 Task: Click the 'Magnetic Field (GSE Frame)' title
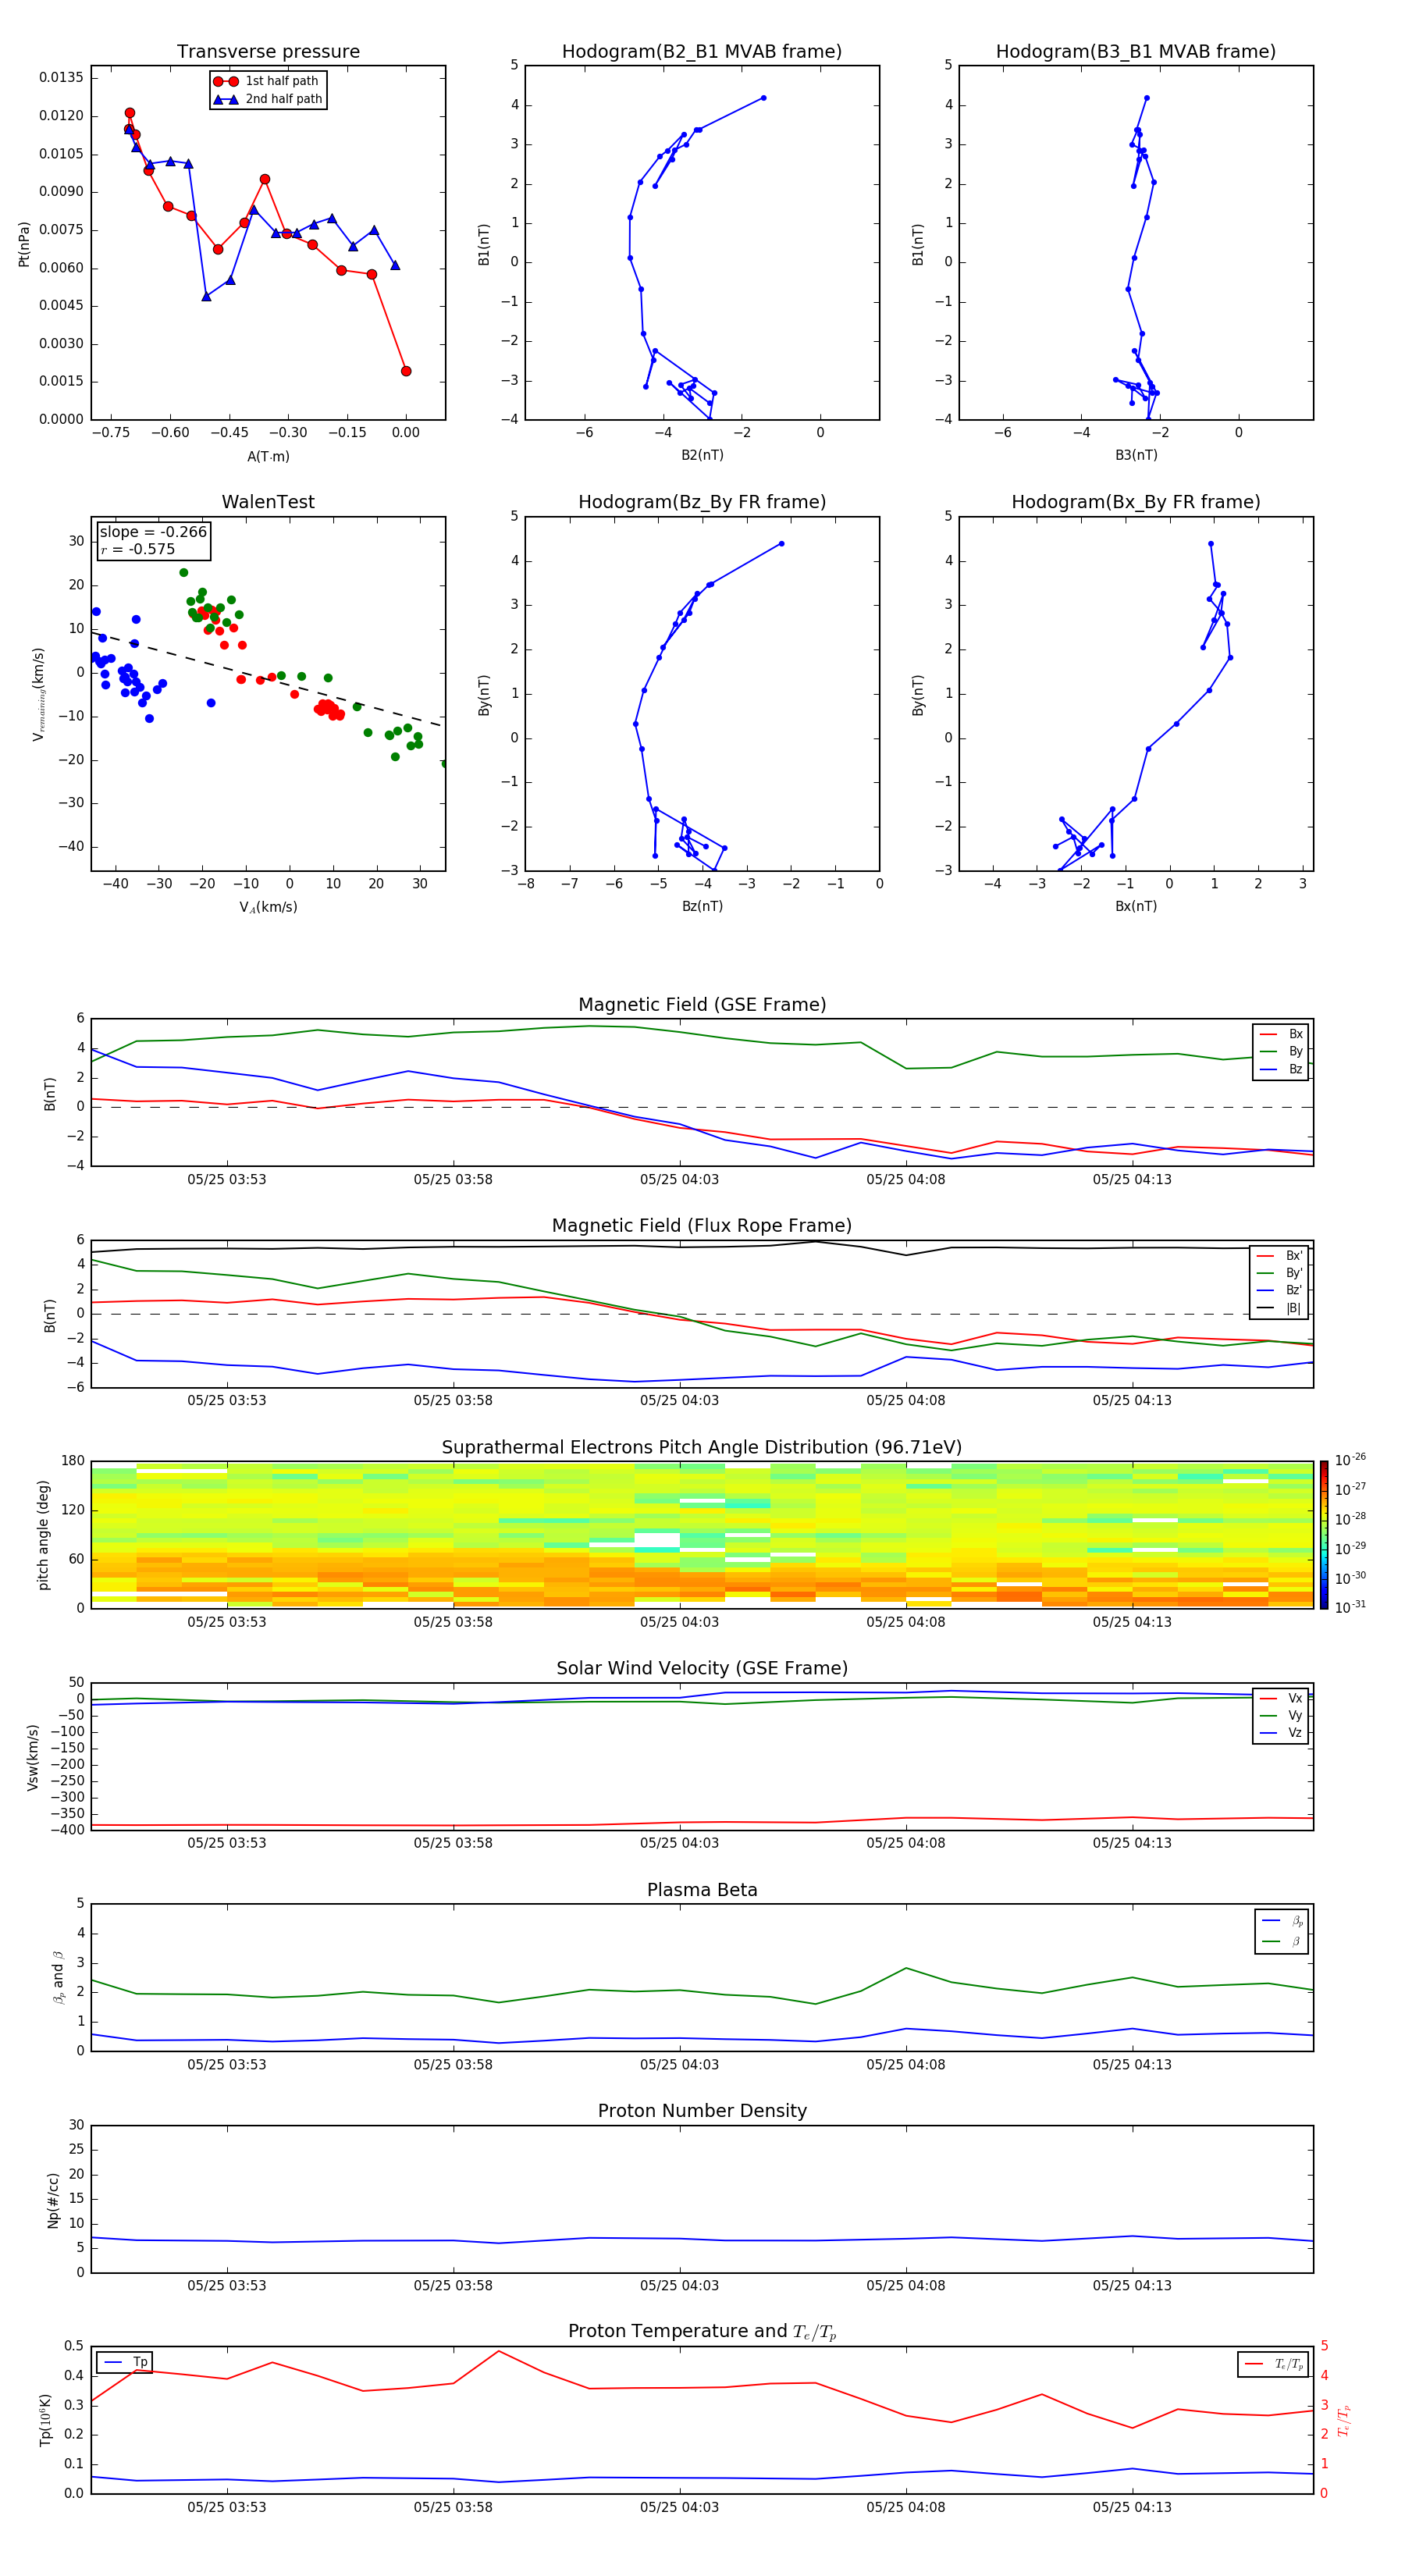pyautogui.click(x=702, y=1005)
